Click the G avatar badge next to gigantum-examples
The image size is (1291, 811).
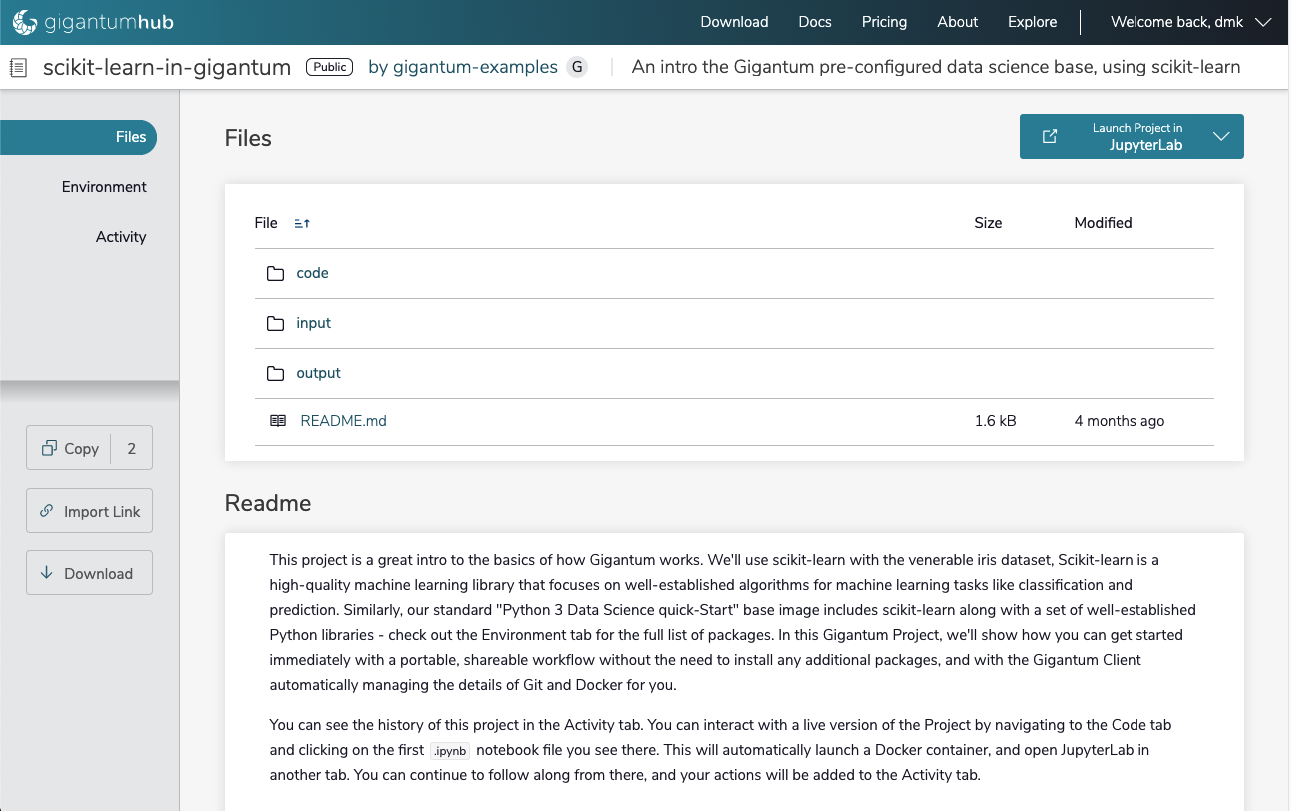(577, 67)
